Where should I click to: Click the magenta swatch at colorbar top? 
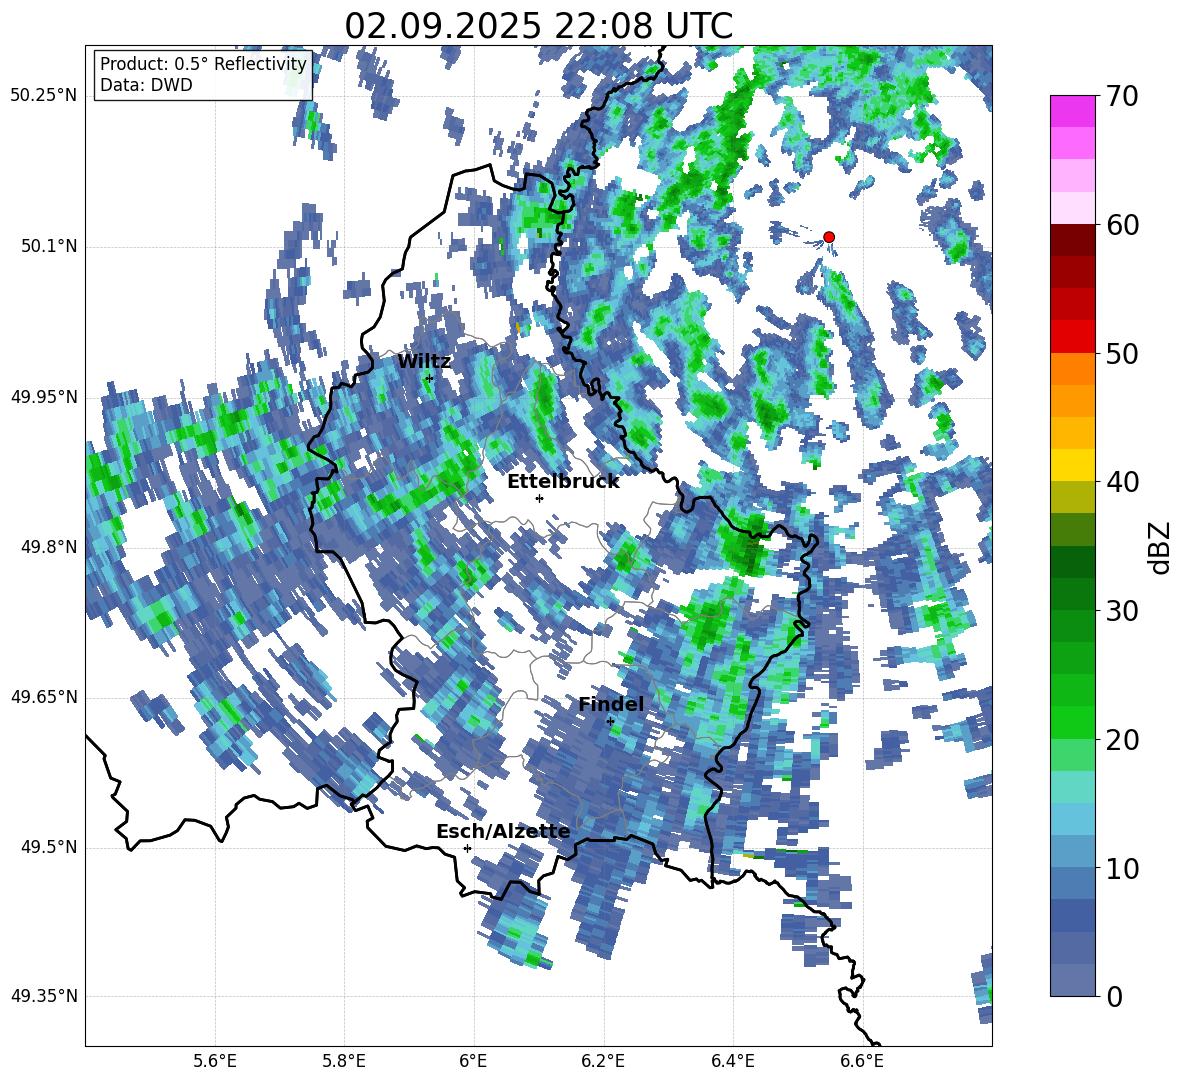[x=1072, y=111]
